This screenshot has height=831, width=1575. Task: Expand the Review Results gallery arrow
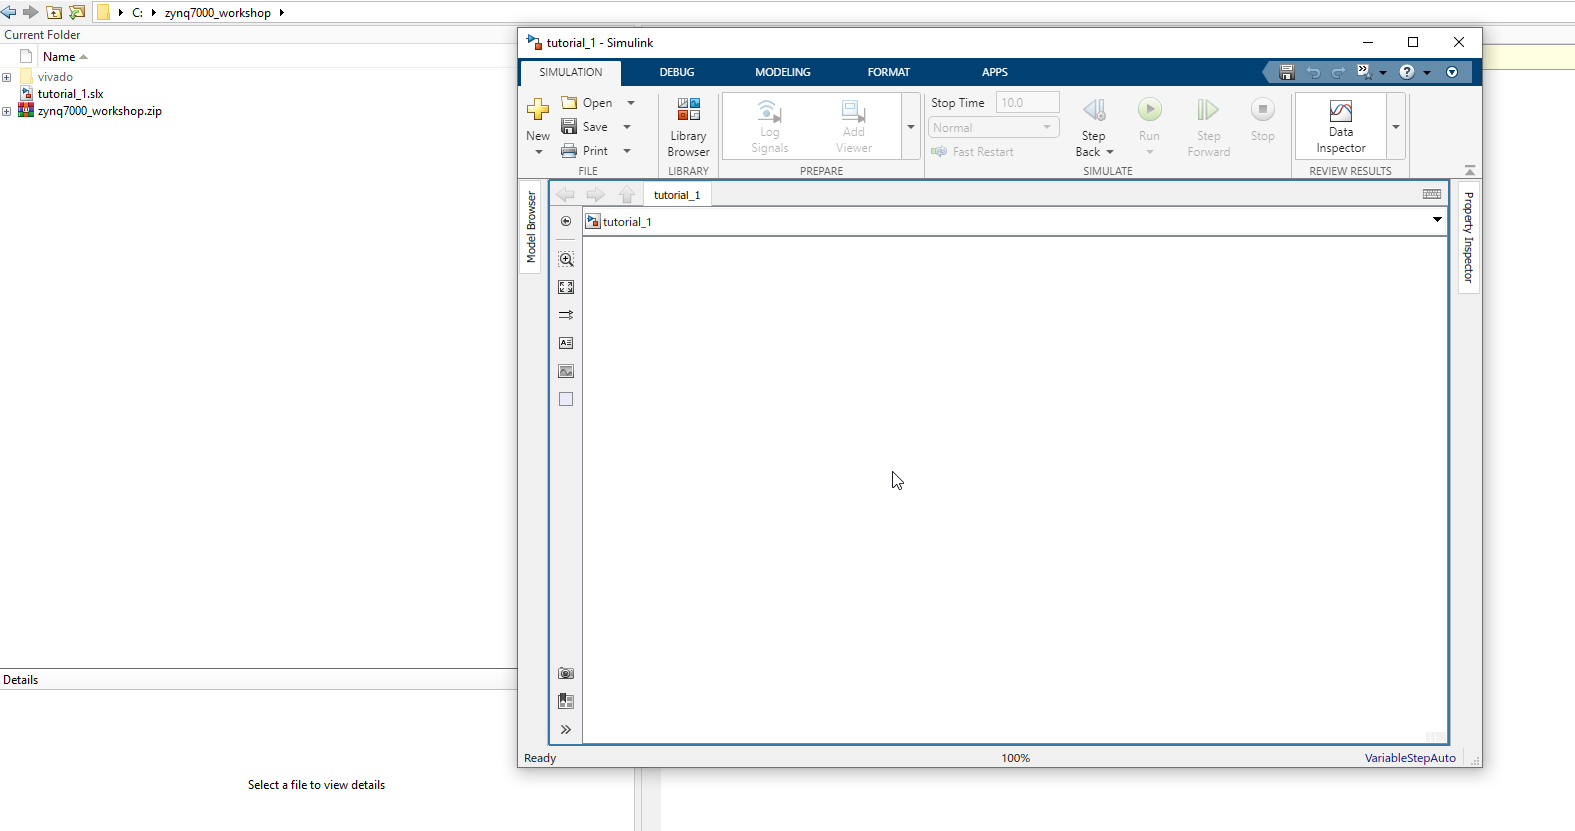(1396, 127)
